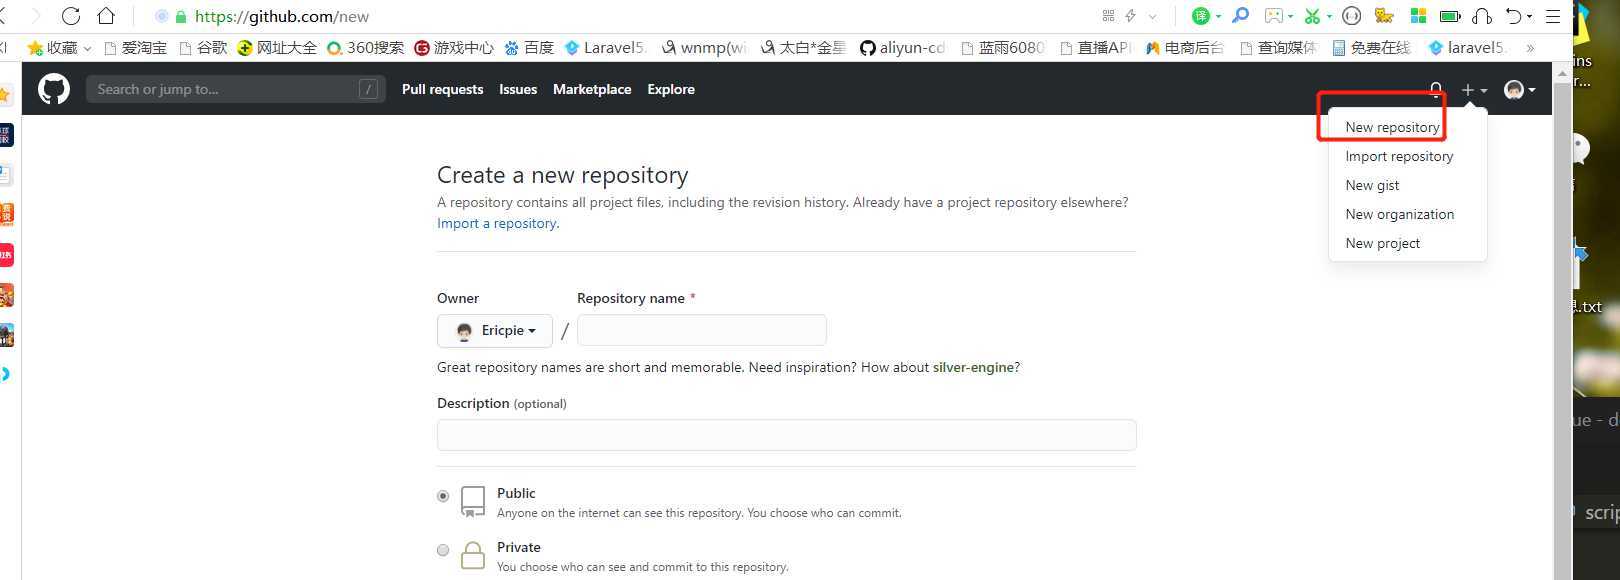Select the Public repository radio button
The image size is (1620, 580).
click(443, 496)
